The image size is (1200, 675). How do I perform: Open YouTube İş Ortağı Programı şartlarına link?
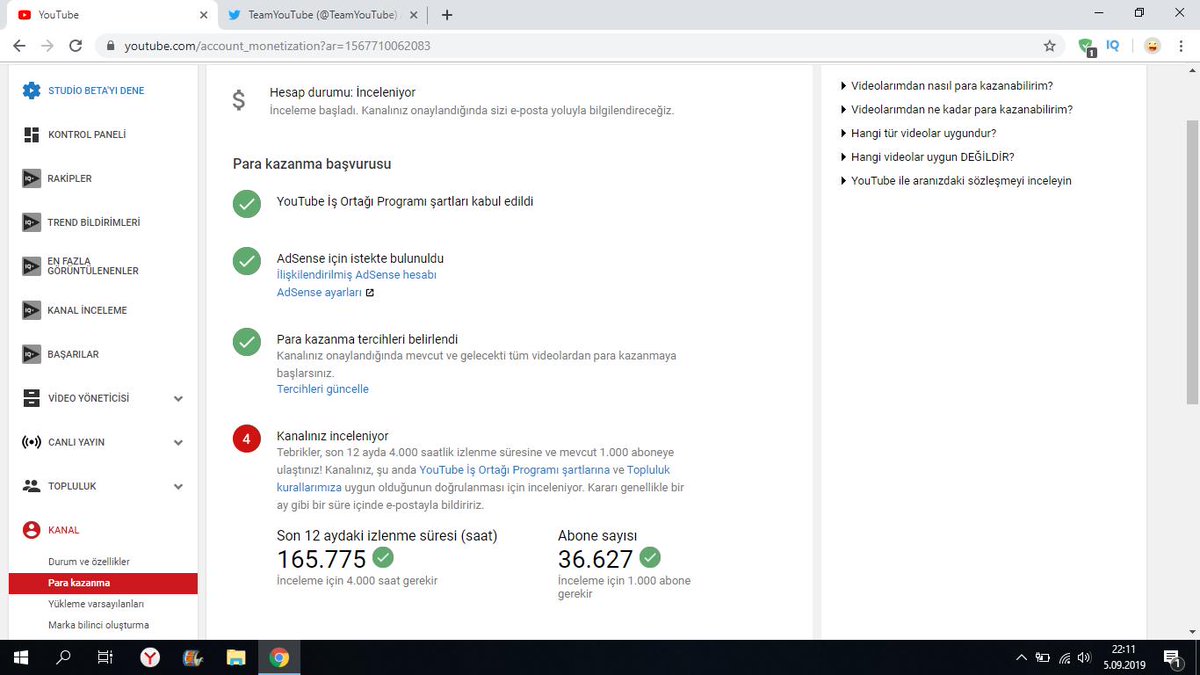pos(515,470)
